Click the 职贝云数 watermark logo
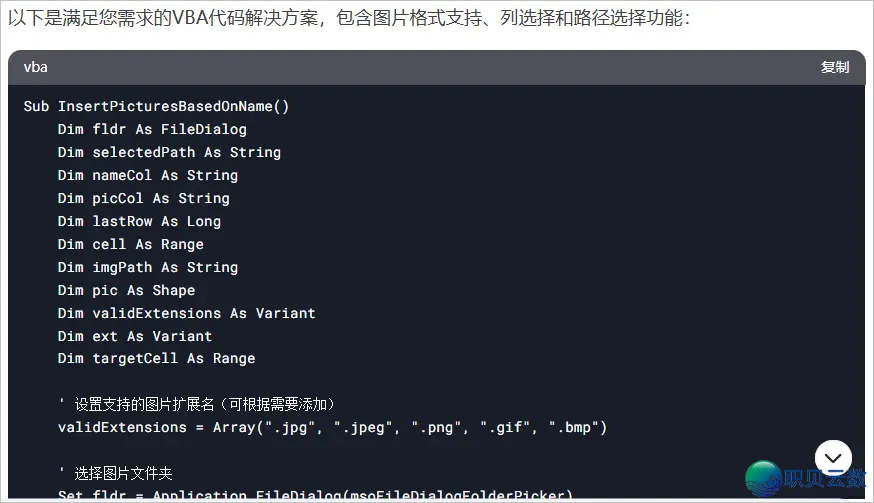The height and width of the screenshot is (503, 874). [805, 478]
